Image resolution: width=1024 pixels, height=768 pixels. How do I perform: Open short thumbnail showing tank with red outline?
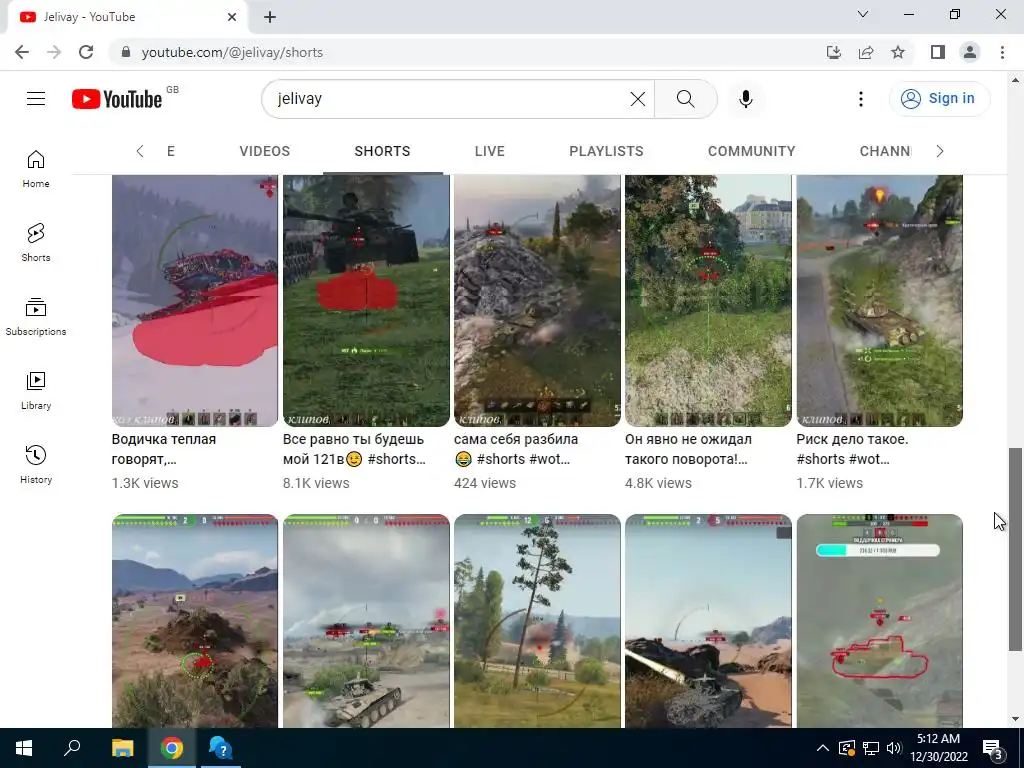(880, 620)
